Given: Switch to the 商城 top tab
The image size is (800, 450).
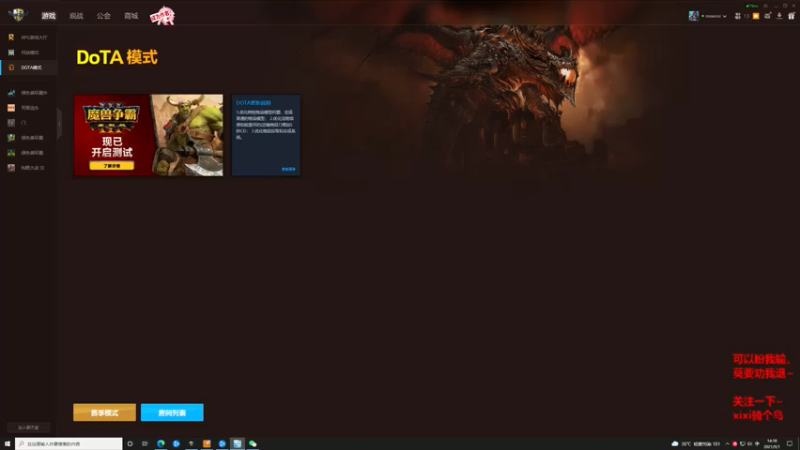Looking at the screenshot, I should 131,16.
